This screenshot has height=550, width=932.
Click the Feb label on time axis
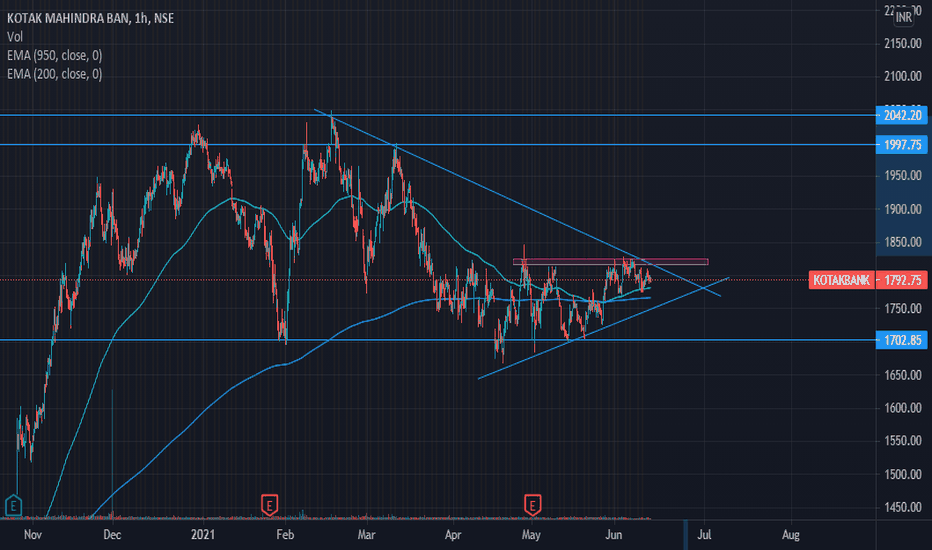pos(285,535)
